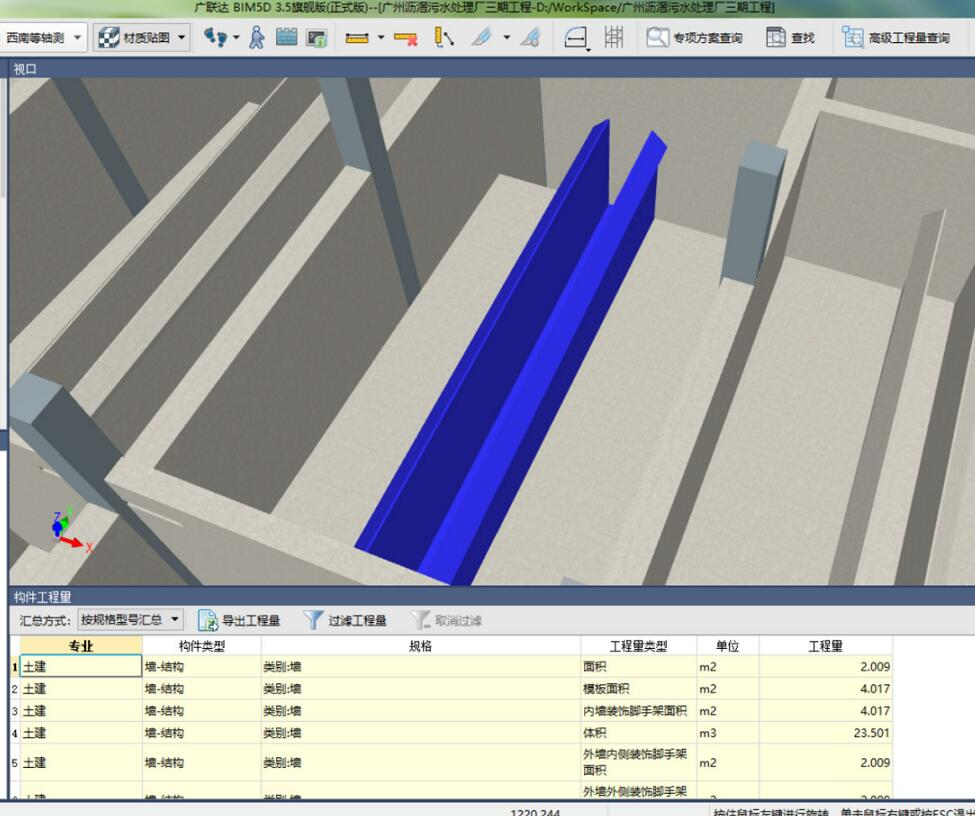
Task: Click the 墙-结构 cell in row 3
Action: [201, 711]
